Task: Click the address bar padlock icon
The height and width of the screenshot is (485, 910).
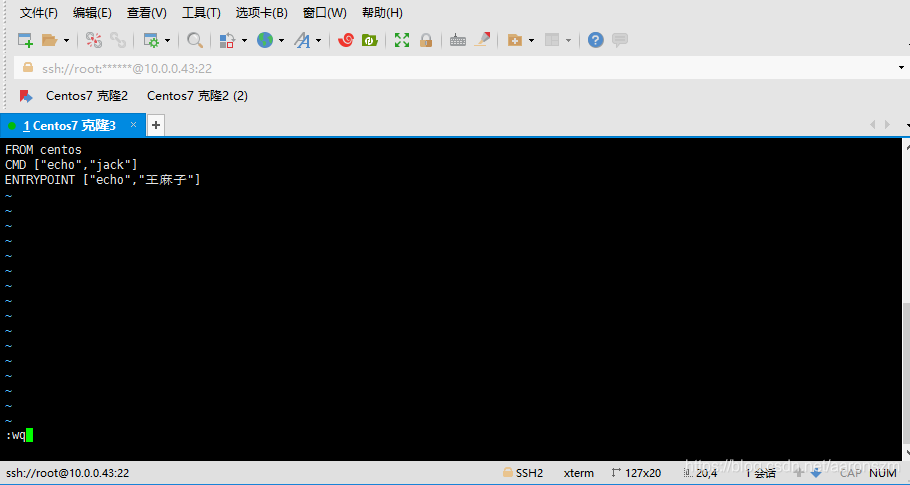Action: coord(27,68)
